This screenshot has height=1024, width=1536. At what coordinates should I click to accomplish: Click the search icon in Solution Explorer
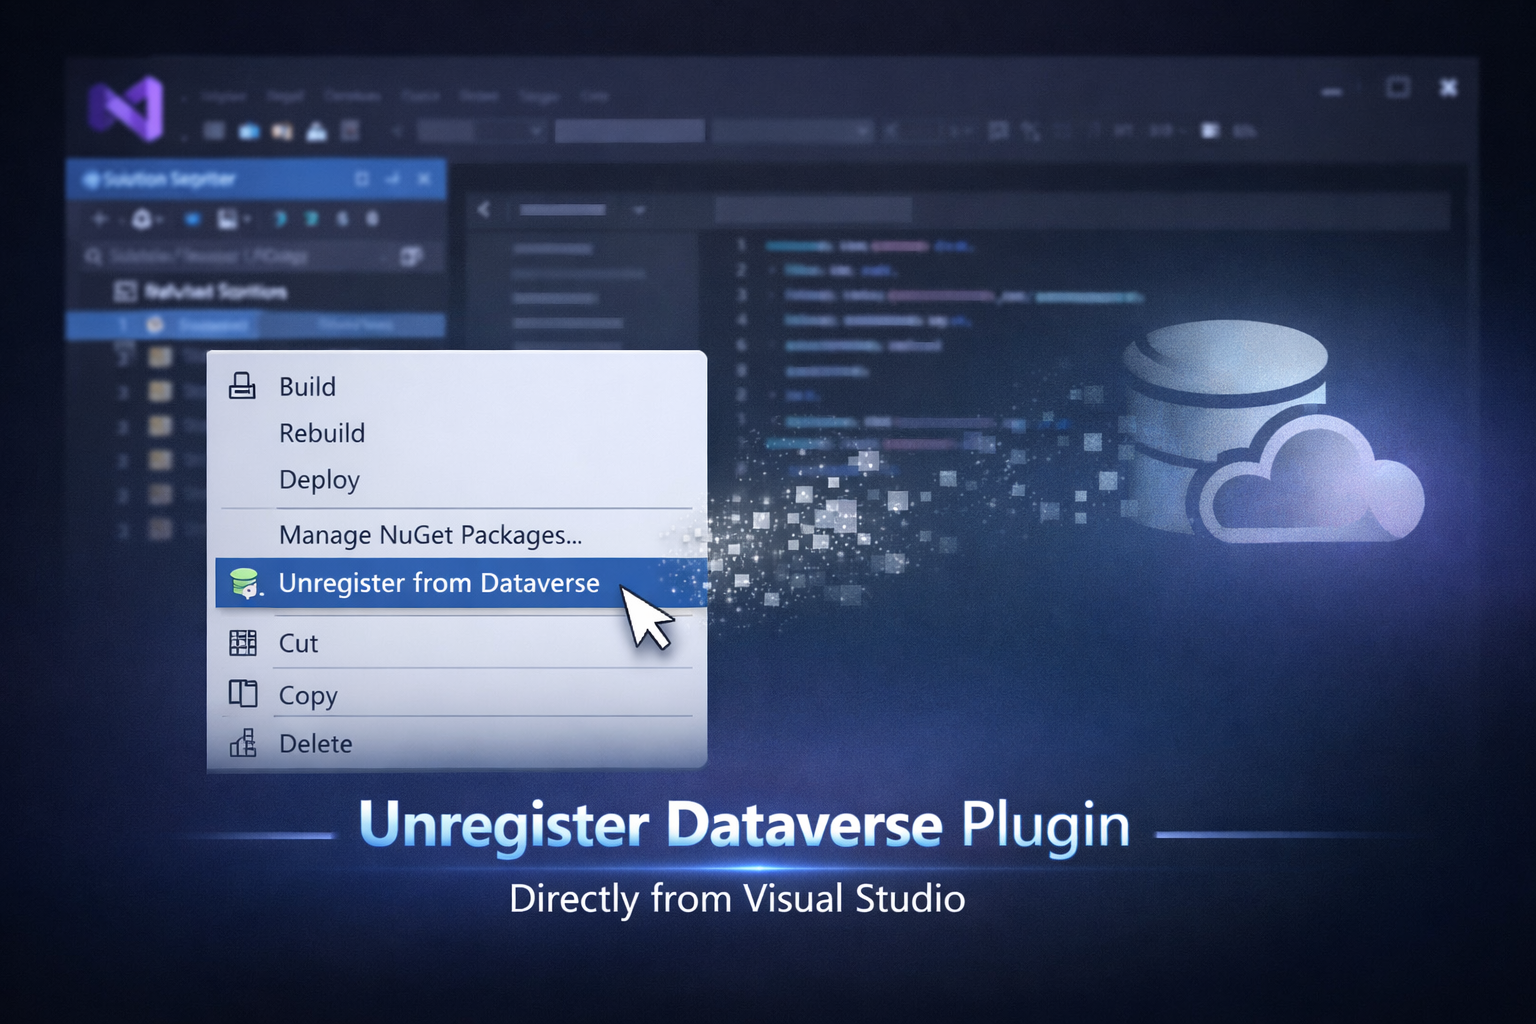pos(93,257)
